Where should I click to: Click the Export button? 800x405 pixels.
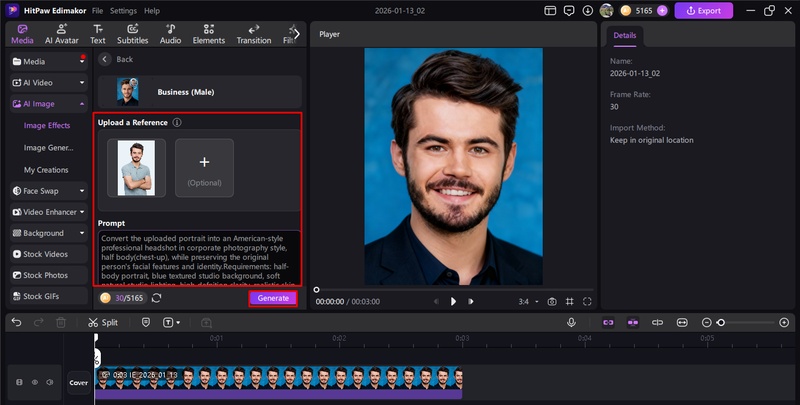(x=704, y=11)
